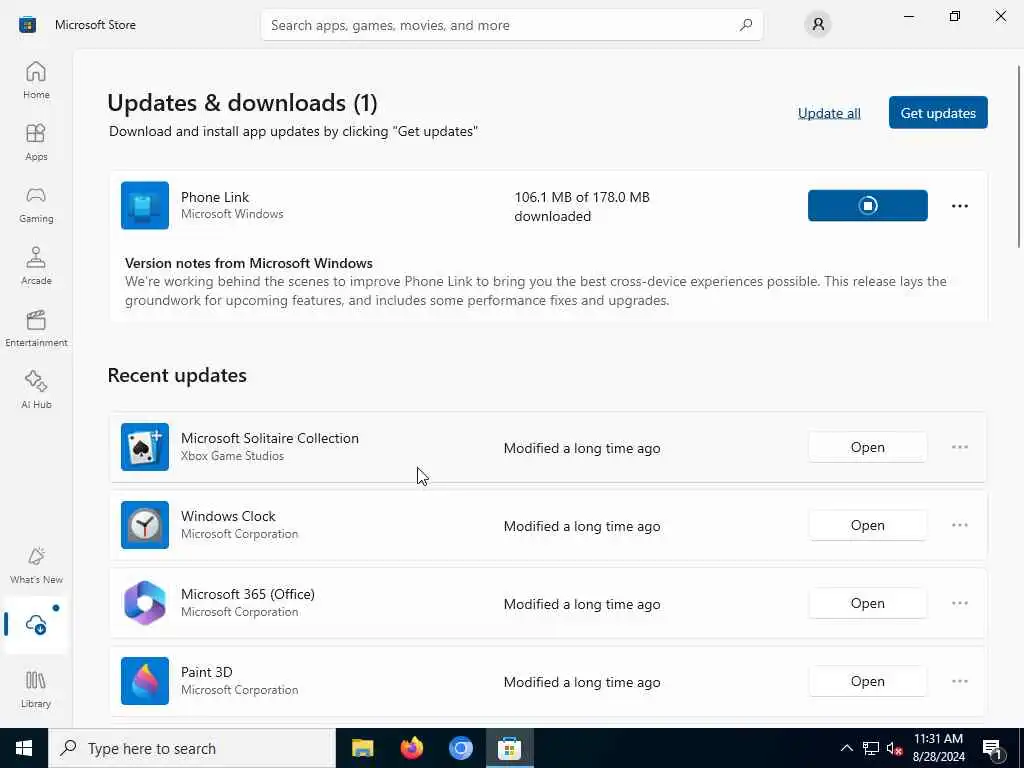Viewport: 1024px width, 768px height.
Task: Click the Phone Link app name
Action: (x=215, y=197)
